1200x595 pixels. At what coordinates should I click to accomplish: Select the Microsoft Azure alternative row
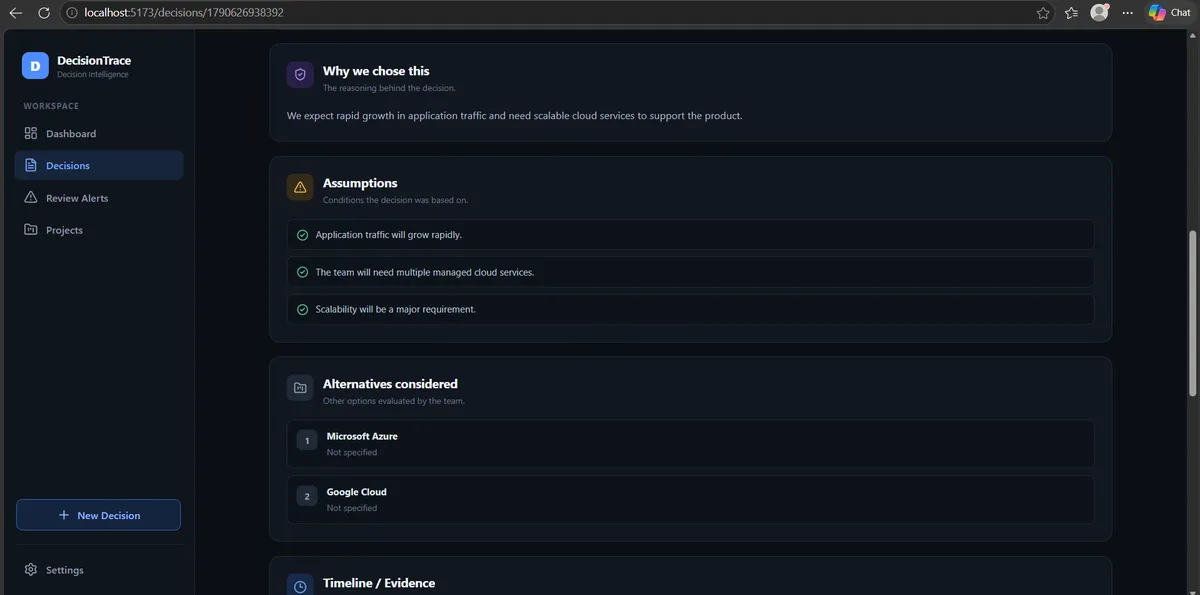click(690, 443)
